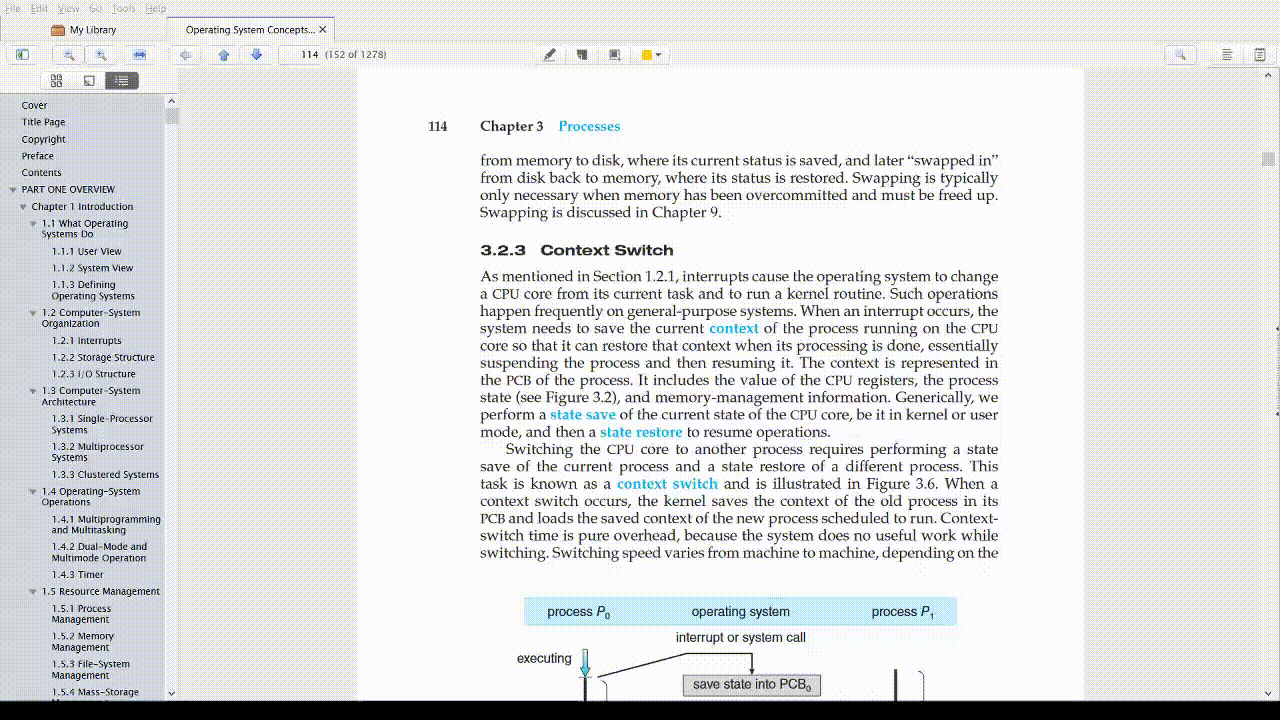Toggle the left sidebar panel

[x=22, y=55]
